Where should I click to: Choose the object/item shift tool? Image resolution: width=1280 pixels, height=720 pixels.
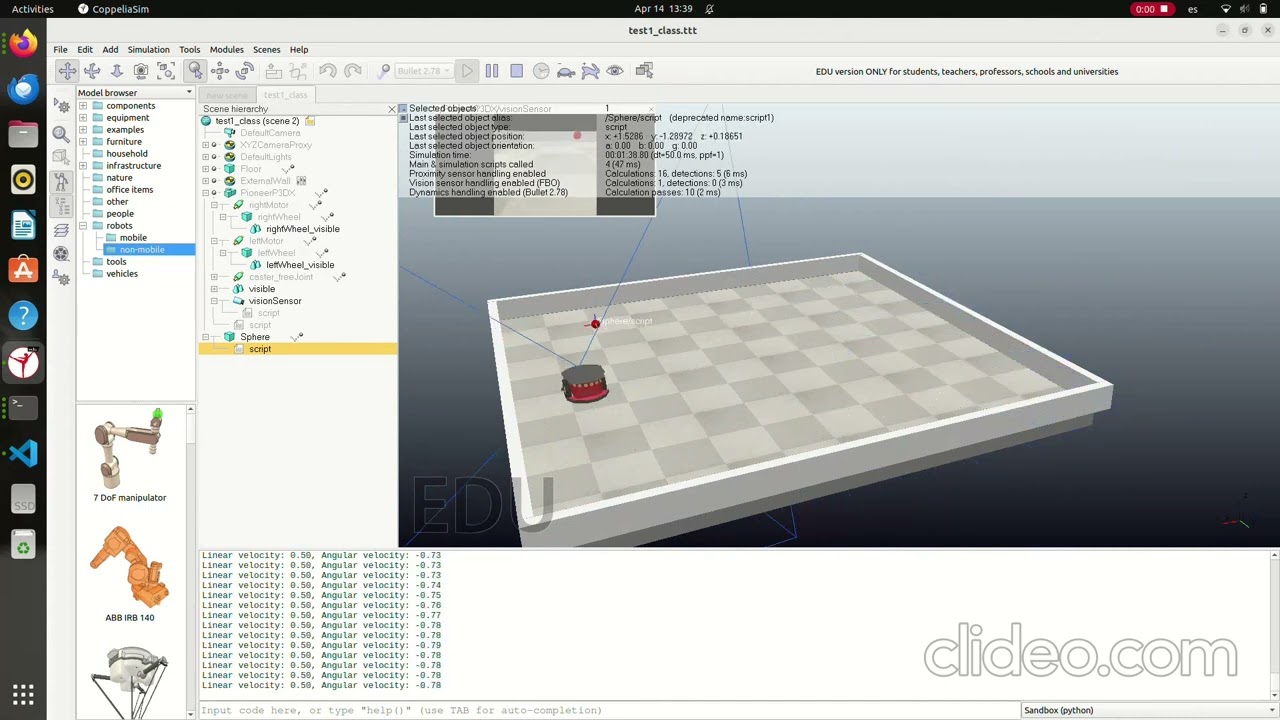point(220,71)
